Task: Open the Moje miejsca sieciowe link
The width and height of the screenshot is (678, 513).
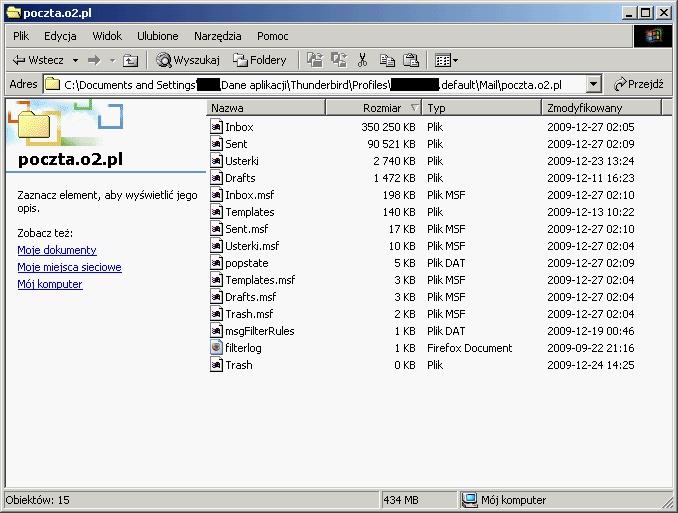Action: coord(69,267)
